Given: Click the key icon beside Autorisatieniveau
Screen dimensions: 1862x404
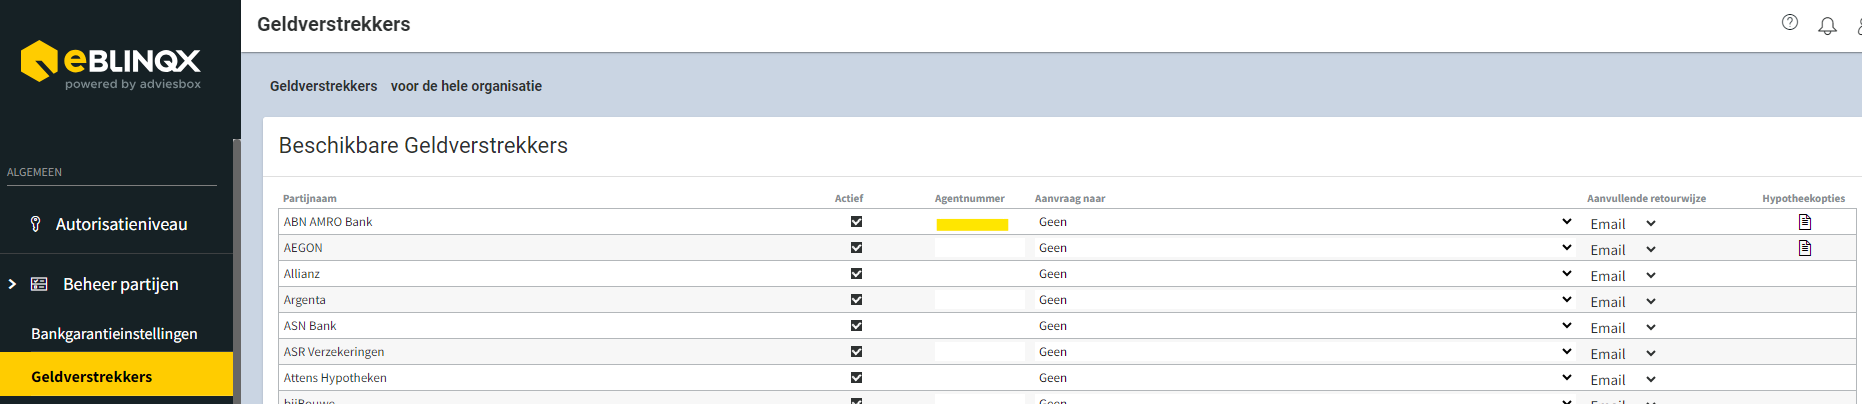Looking at the screenshot, I should tap(36, 224).
